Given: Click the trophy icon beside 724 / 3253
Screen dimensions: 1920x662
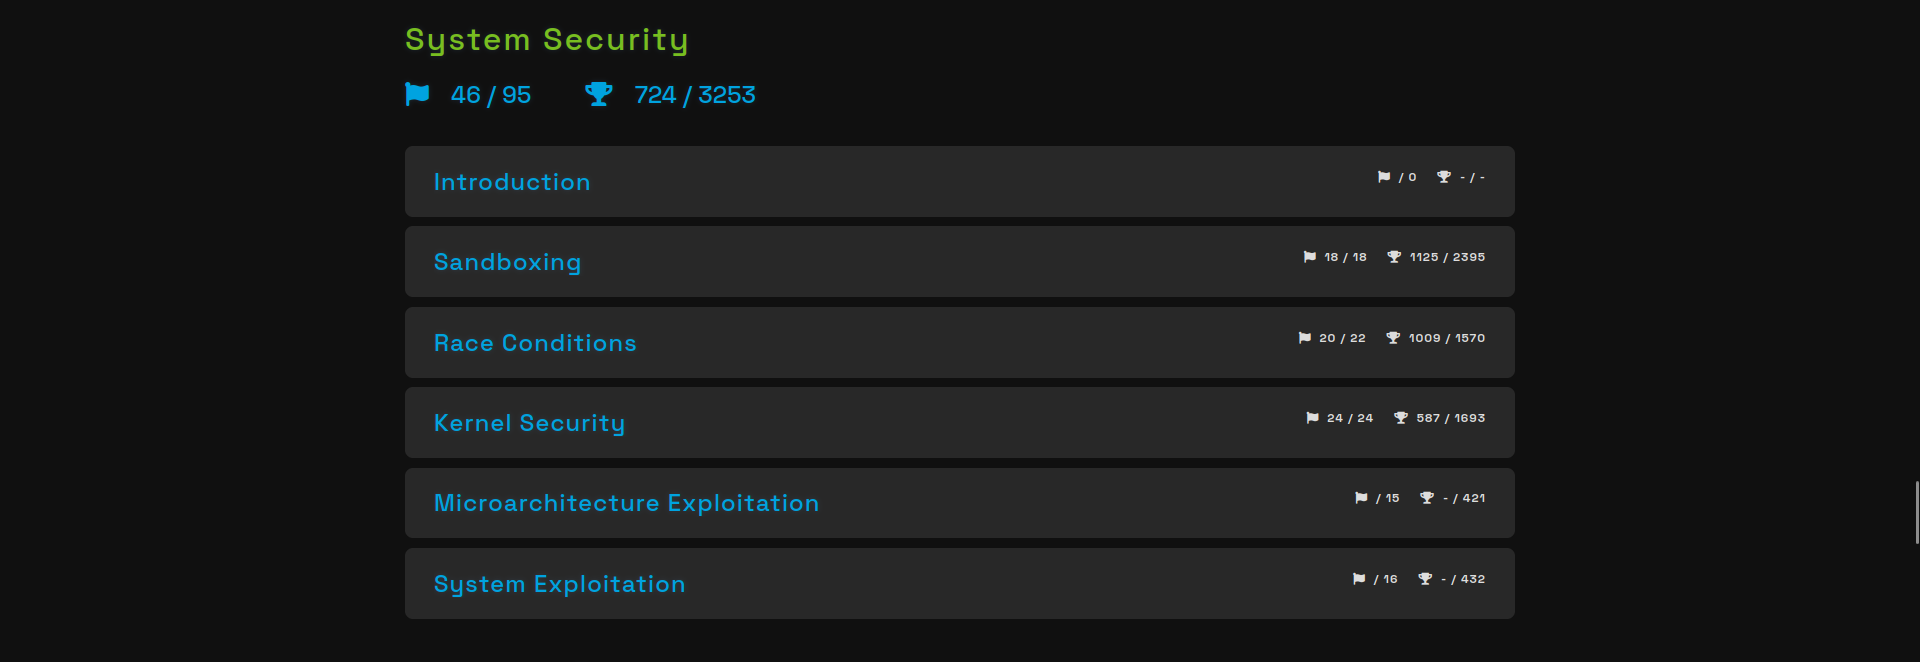Looking at the screenshot, I should pos(598,94).
